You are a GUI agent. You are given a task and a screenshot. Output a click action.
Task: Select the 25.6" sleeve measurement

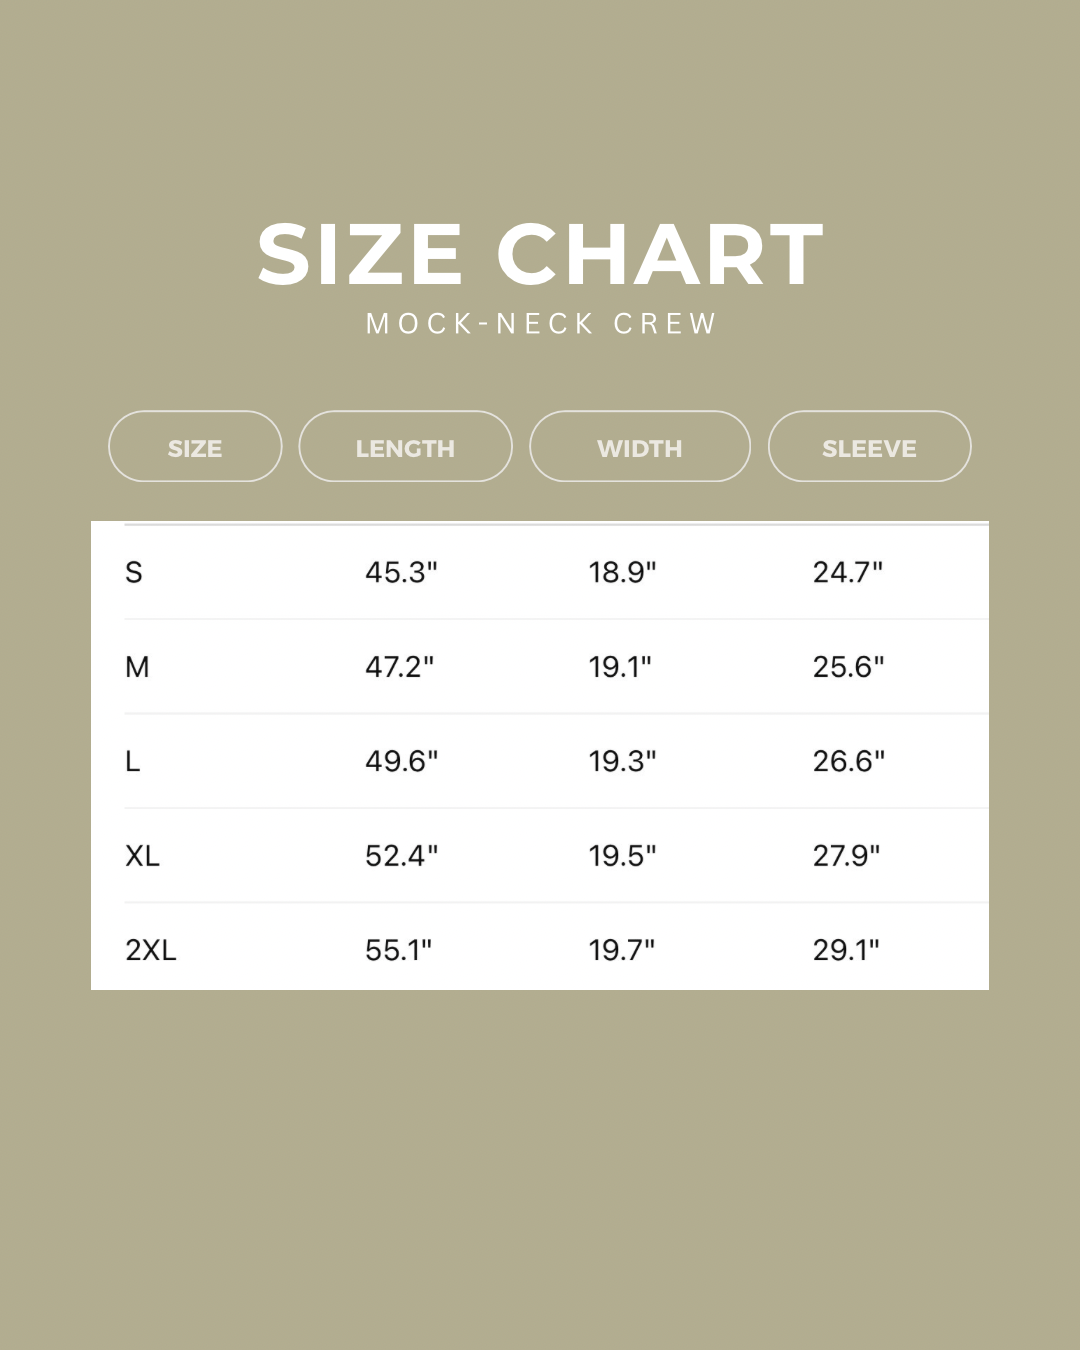pos(848,667)
